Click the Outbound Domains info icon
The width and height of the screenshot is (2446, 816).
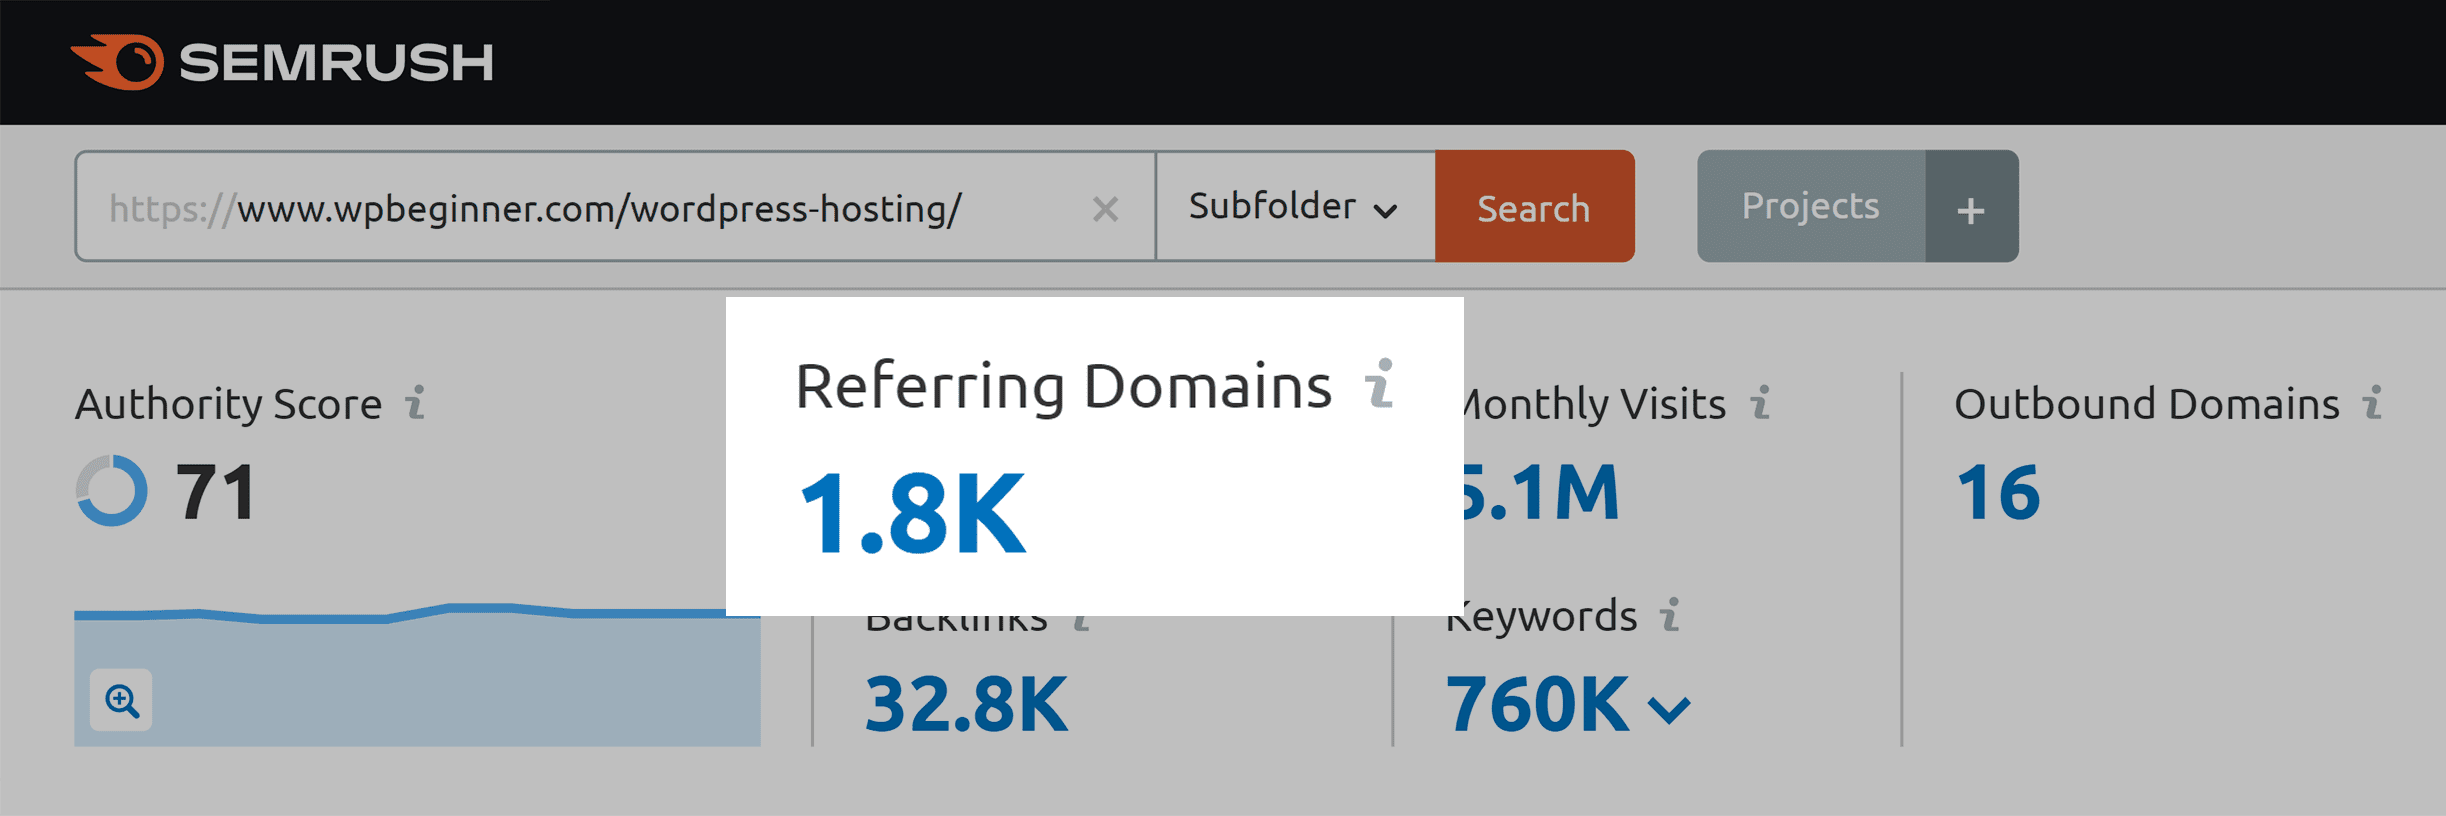(x=2372, y=403)
